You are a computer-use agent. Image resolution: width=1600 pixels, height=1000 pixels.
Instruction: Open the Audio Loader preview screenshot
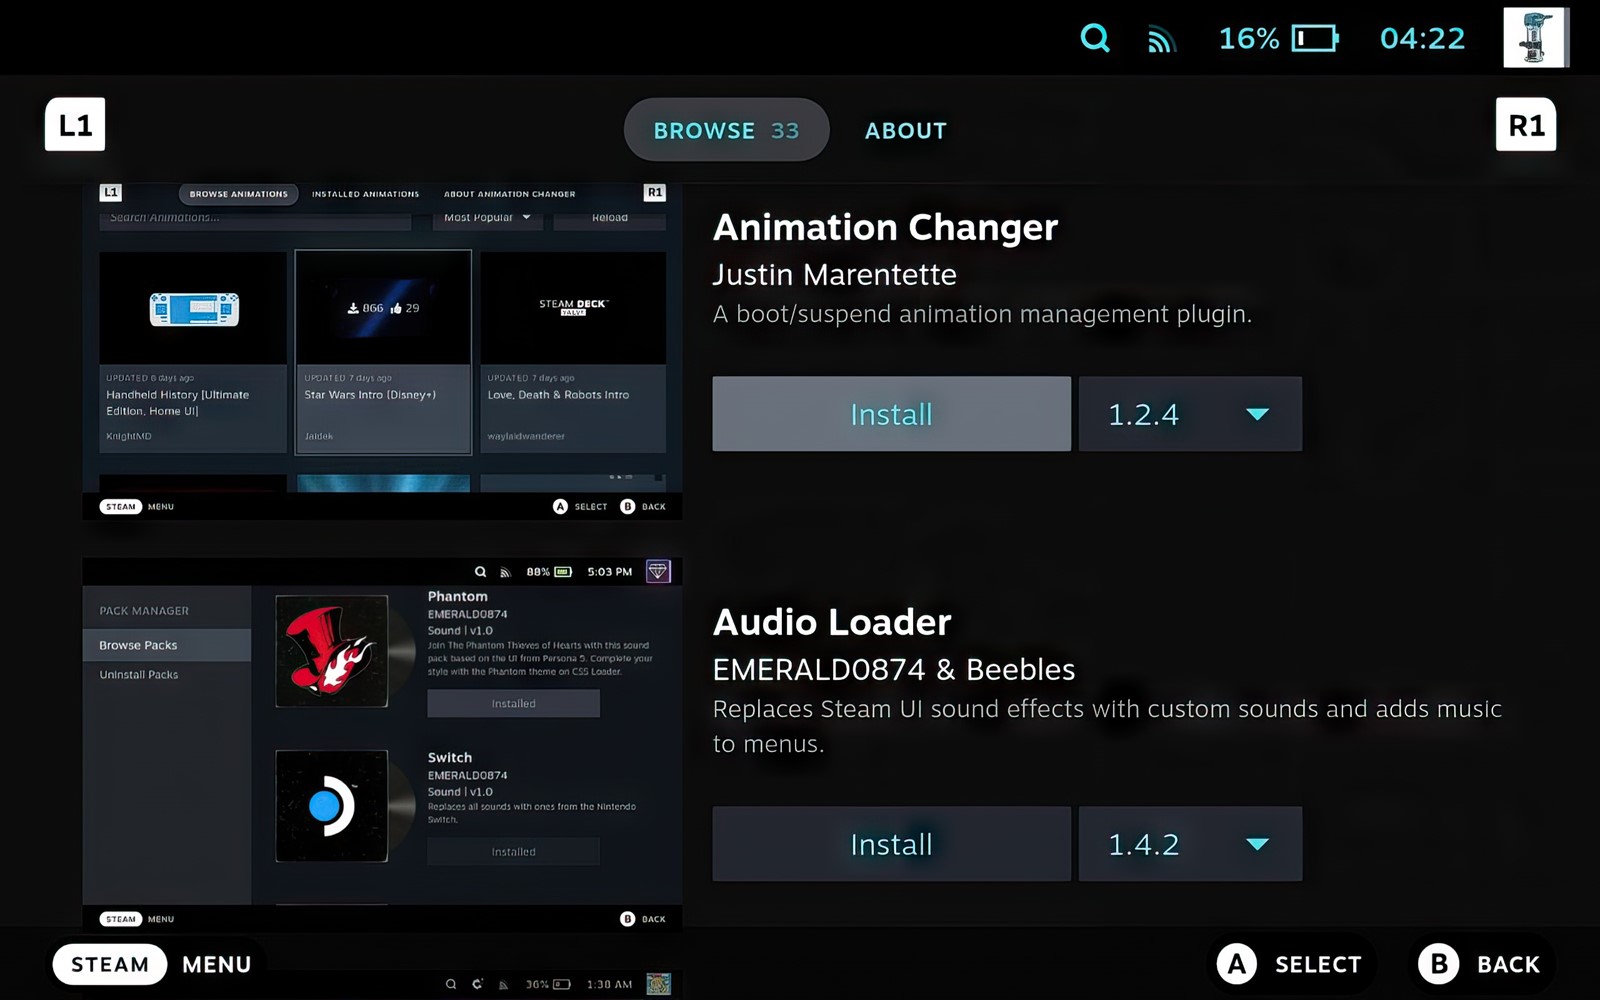382,746
